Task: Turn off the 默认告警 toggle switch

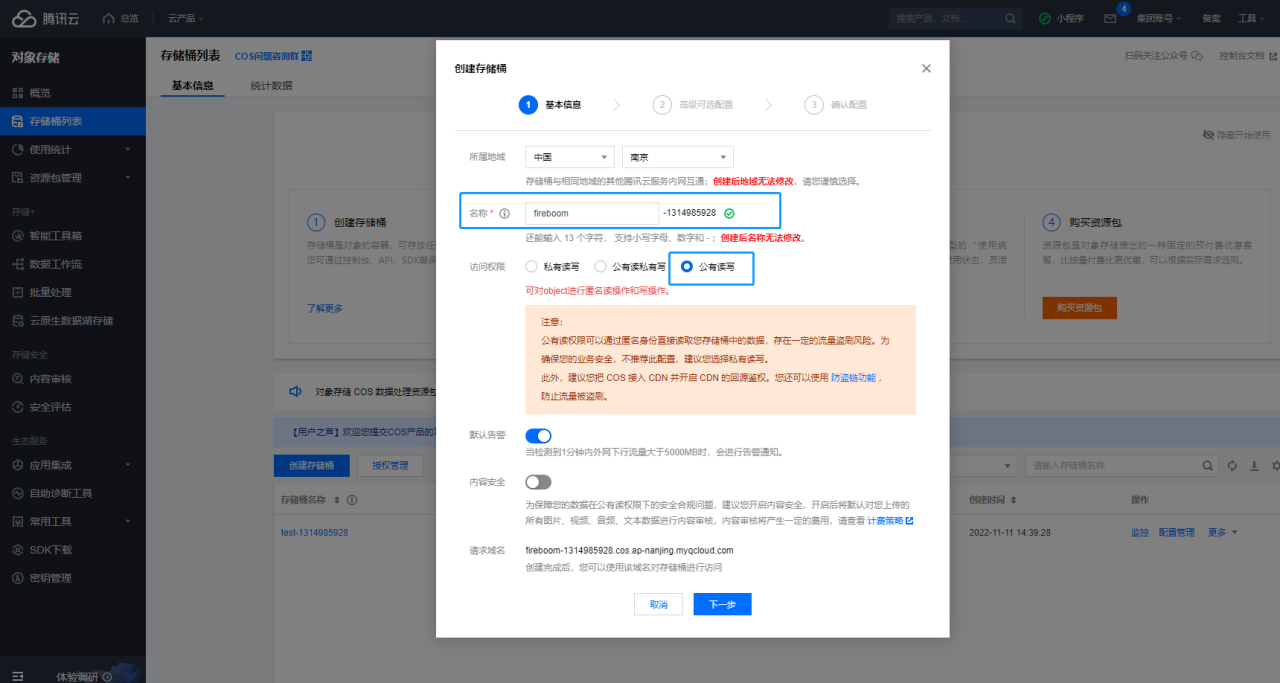Action: click(538, 435)
